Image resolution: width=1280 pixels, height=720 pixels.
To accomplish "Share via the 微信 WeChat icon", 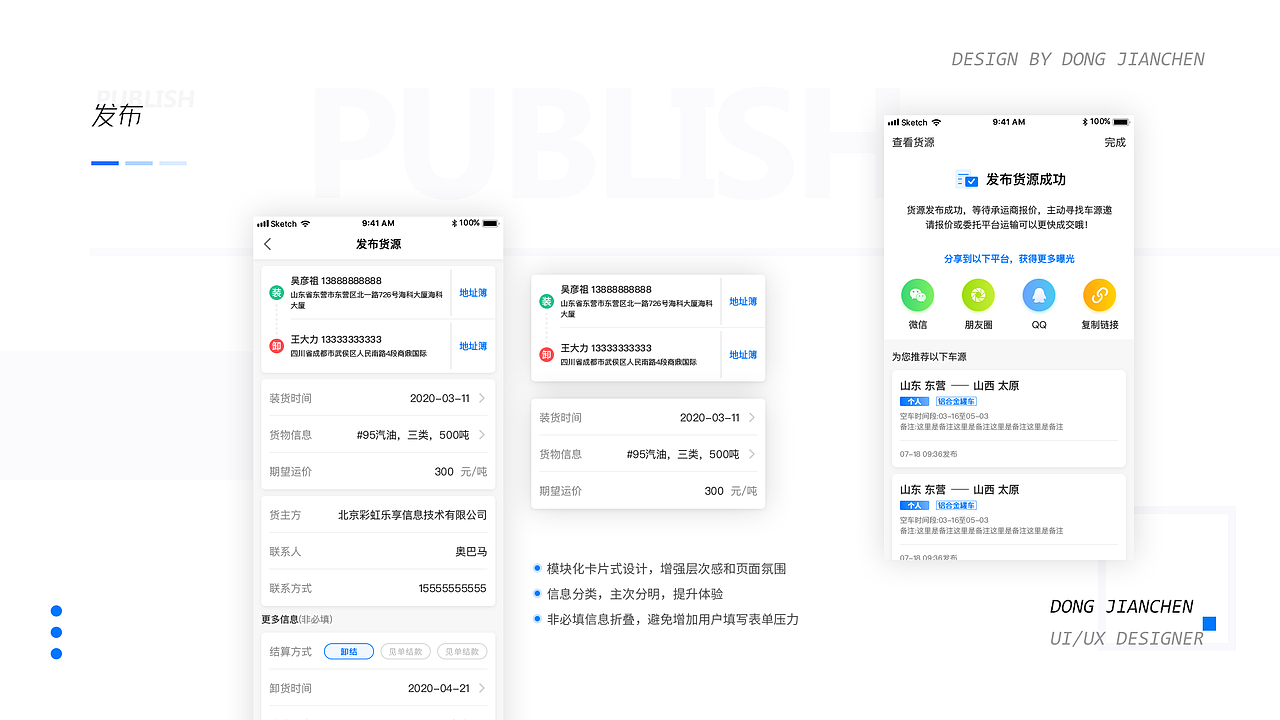I will (x=917, y=295).
